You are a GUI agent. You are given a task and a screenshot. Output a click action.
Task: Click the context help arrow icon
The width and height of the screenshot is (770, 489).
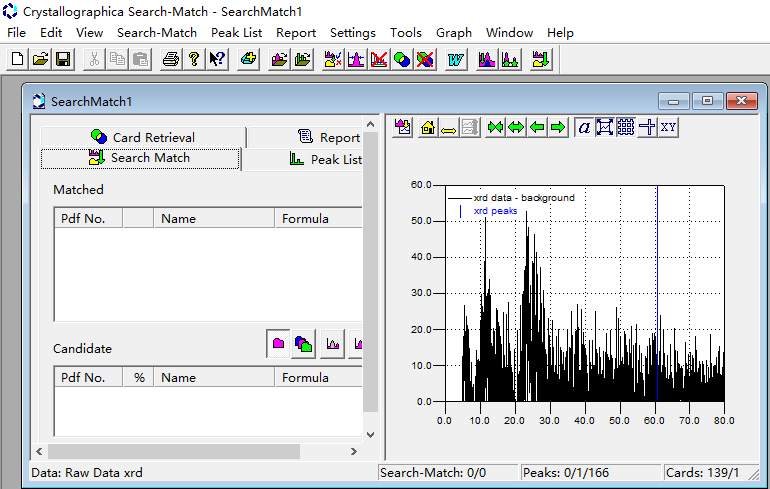(217, 60)
